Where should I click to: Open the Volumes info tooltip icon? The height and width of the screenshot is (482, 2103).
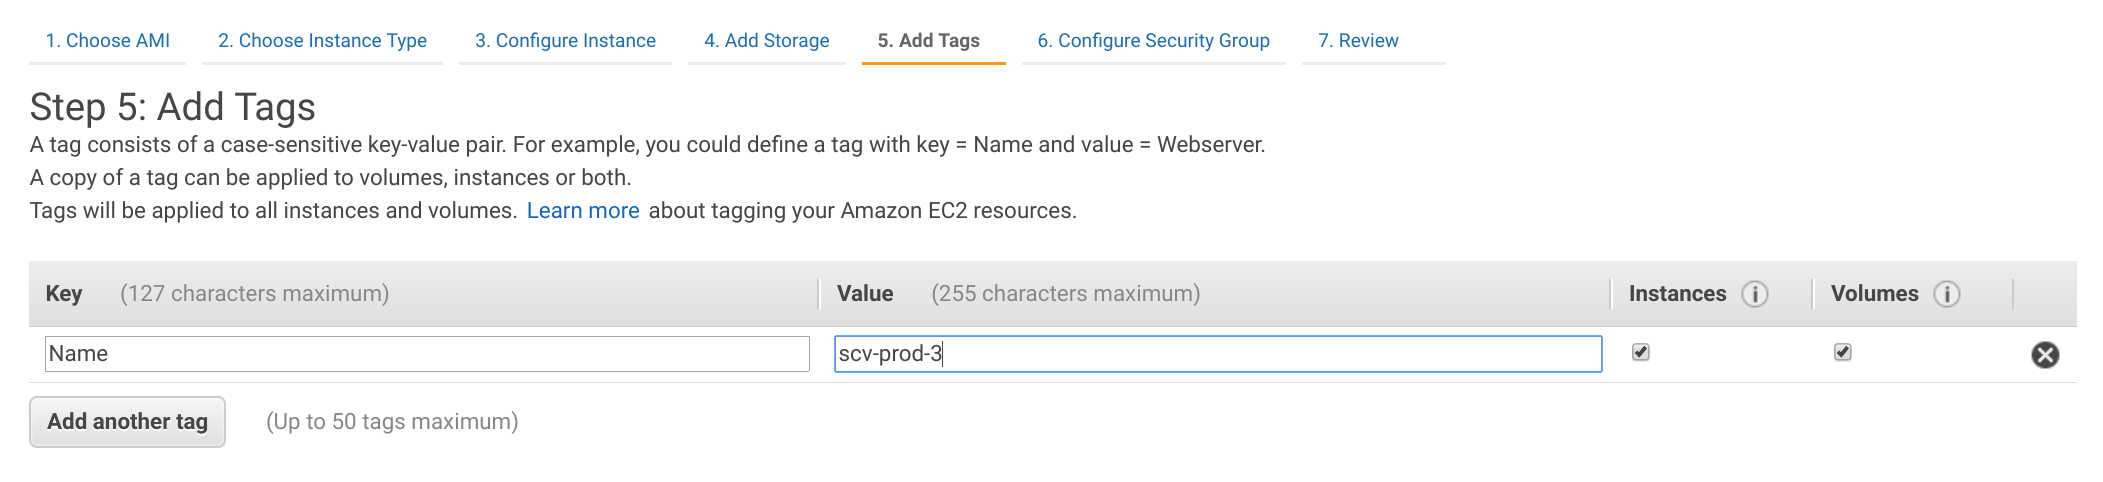[1947, 294]
